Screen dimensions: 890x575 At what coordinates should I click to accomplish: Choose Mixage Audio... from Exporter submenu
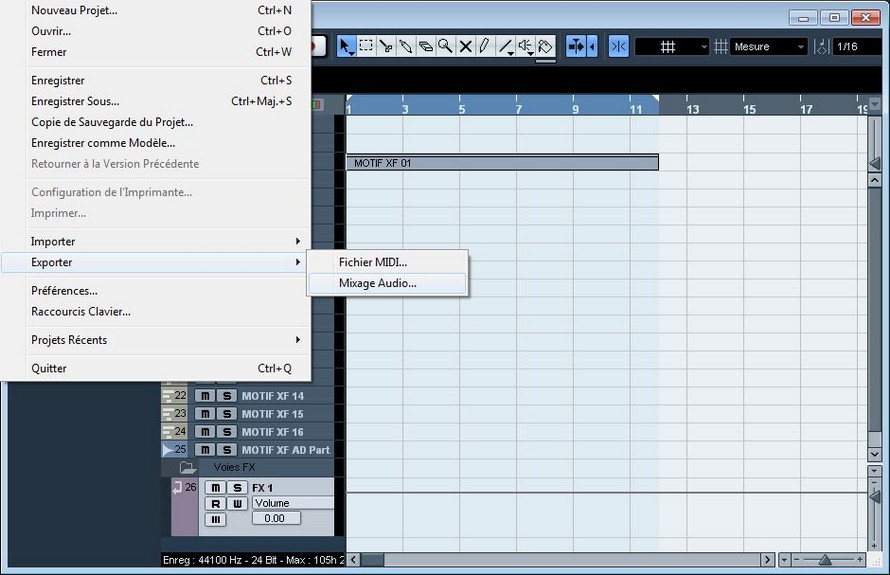[x=378, y=283]
